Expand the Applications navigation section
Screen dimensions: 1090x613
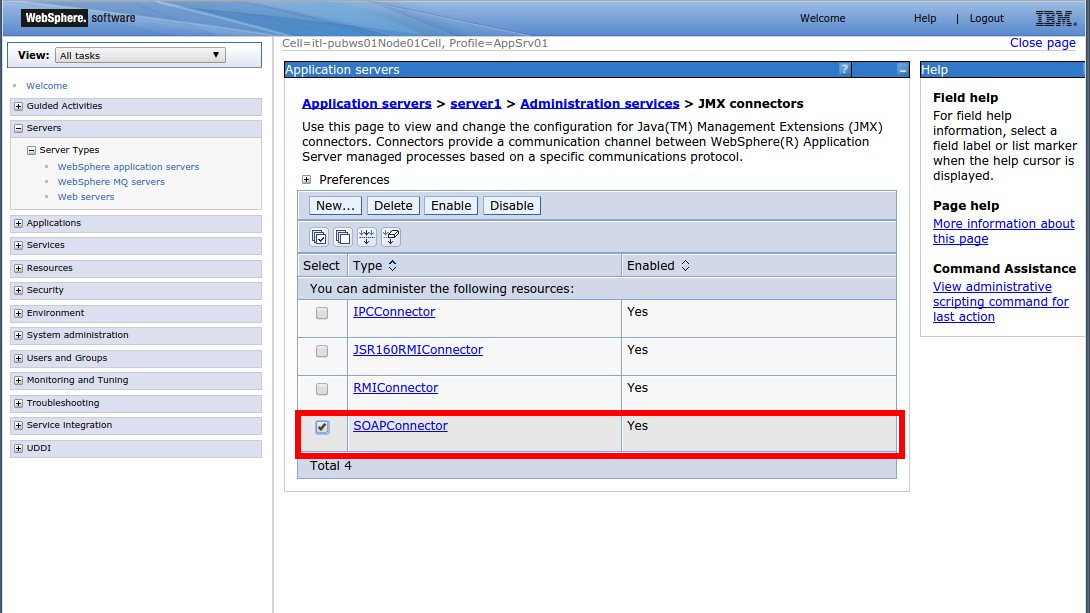pyautogui.click(x=19, y=223)
